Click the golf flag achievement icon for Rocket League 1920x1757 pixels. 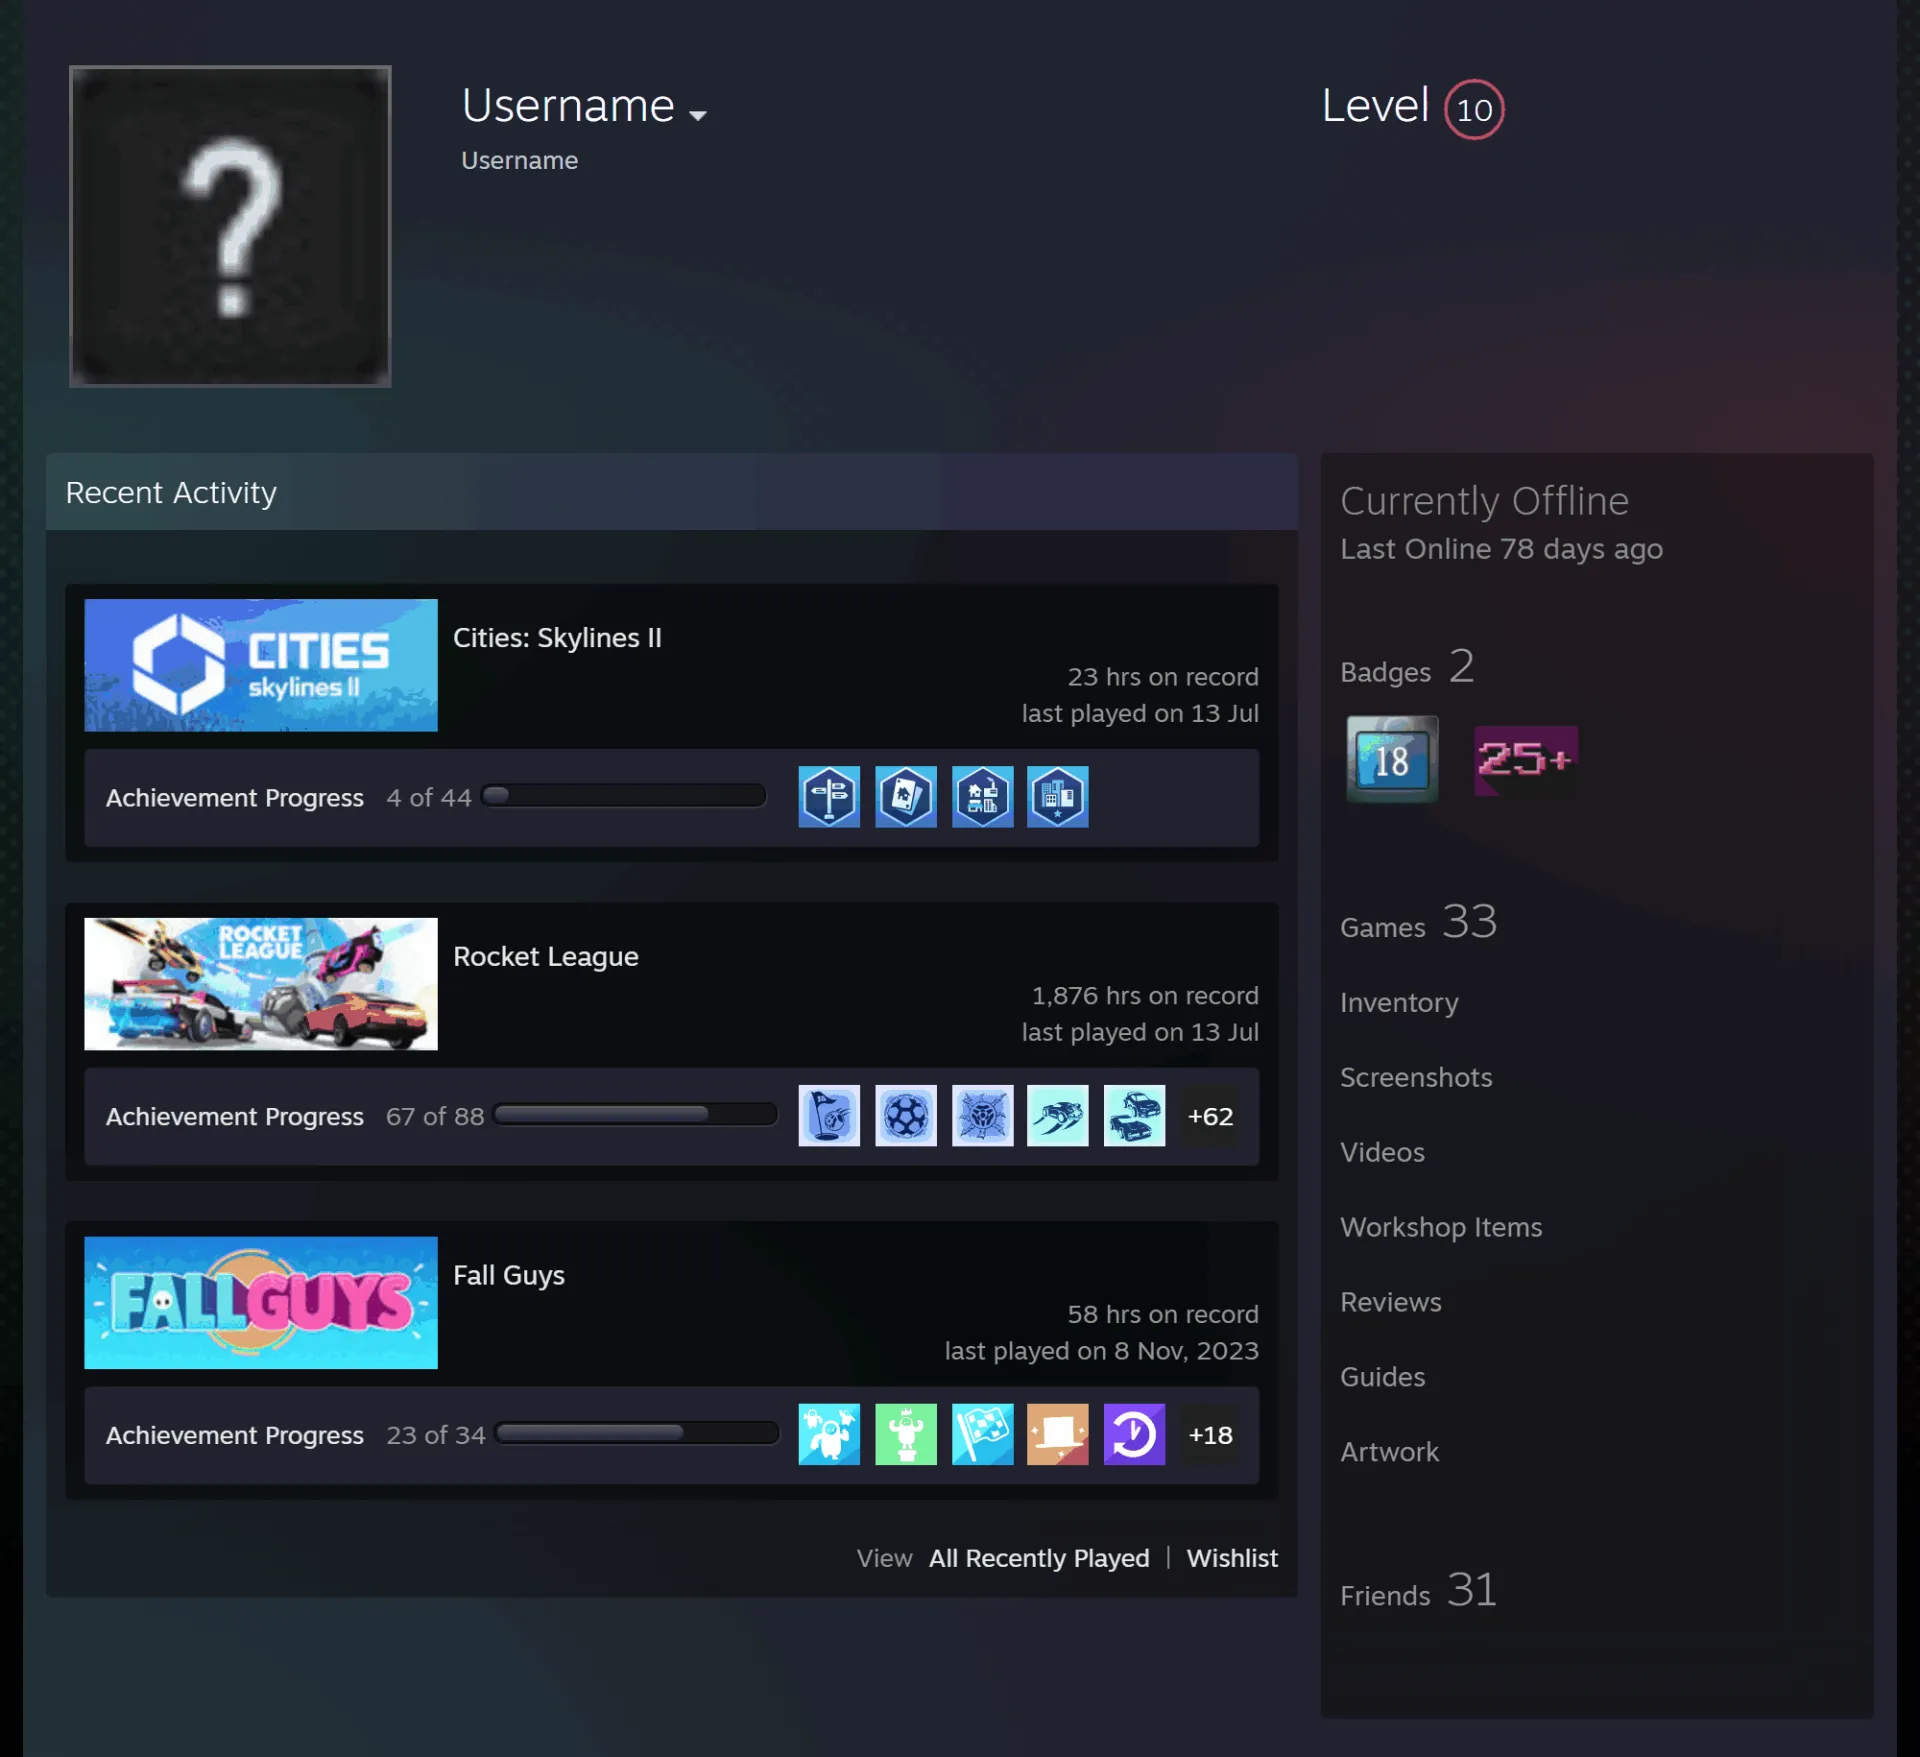[x=829, y=1116]
